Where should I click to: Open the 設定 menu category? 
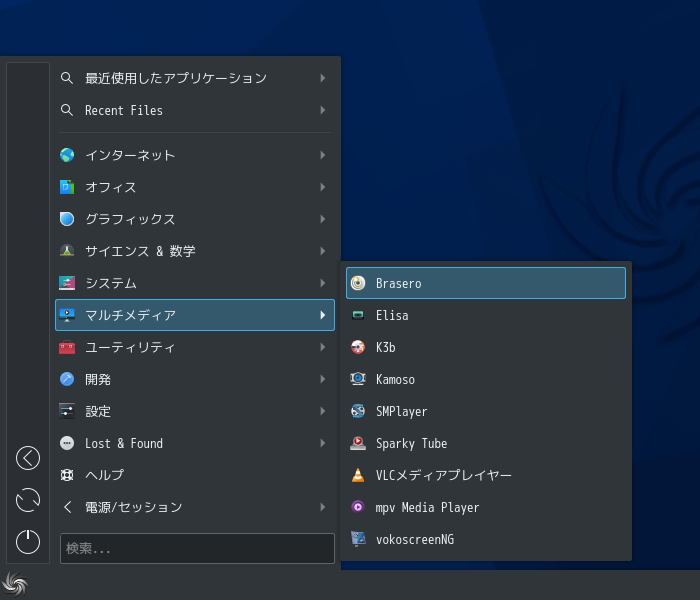click(x=195, y=411)
